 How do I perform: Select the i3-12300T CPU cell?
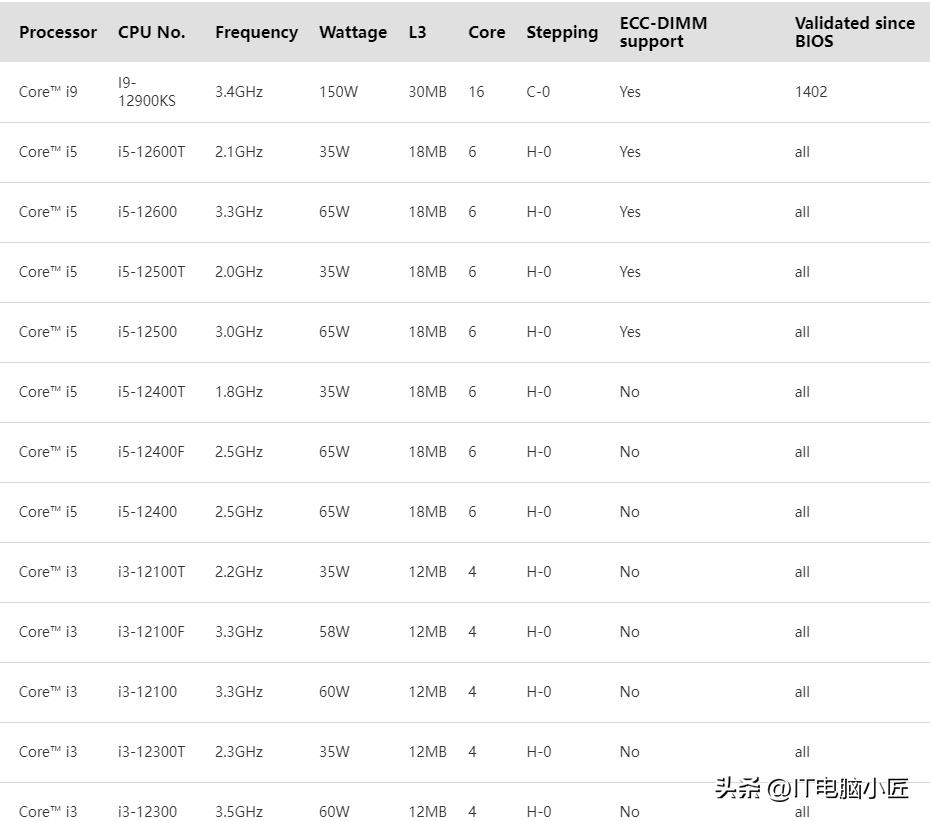pos(151,752)
